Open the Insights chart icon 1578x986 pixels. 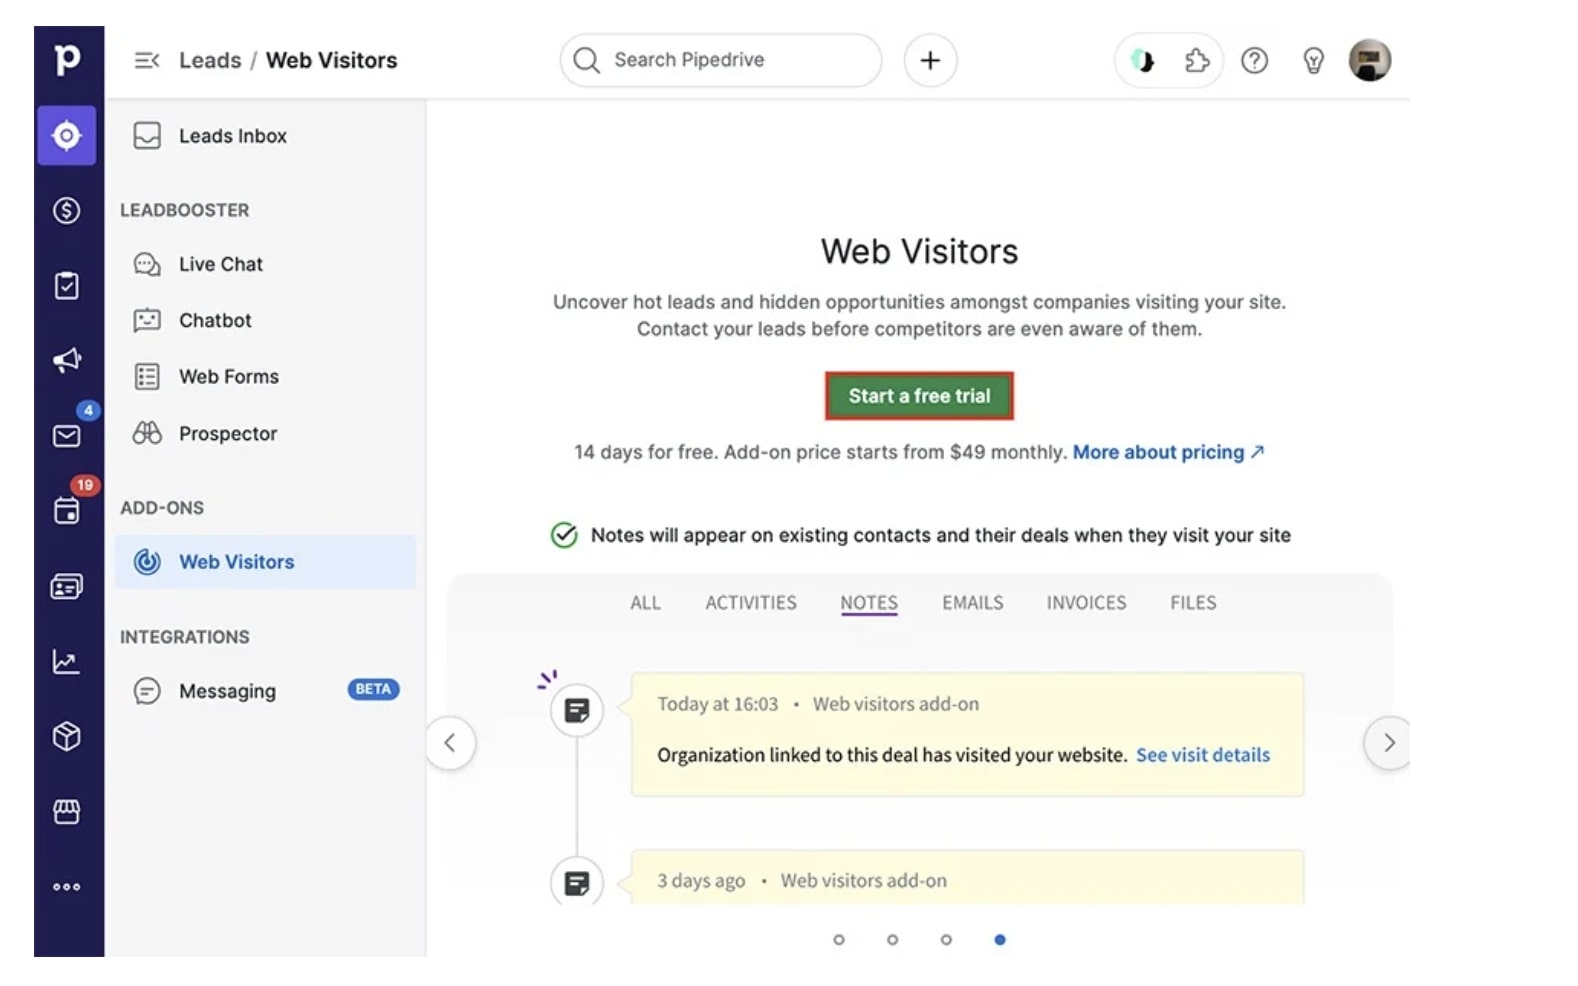point(67,661)
